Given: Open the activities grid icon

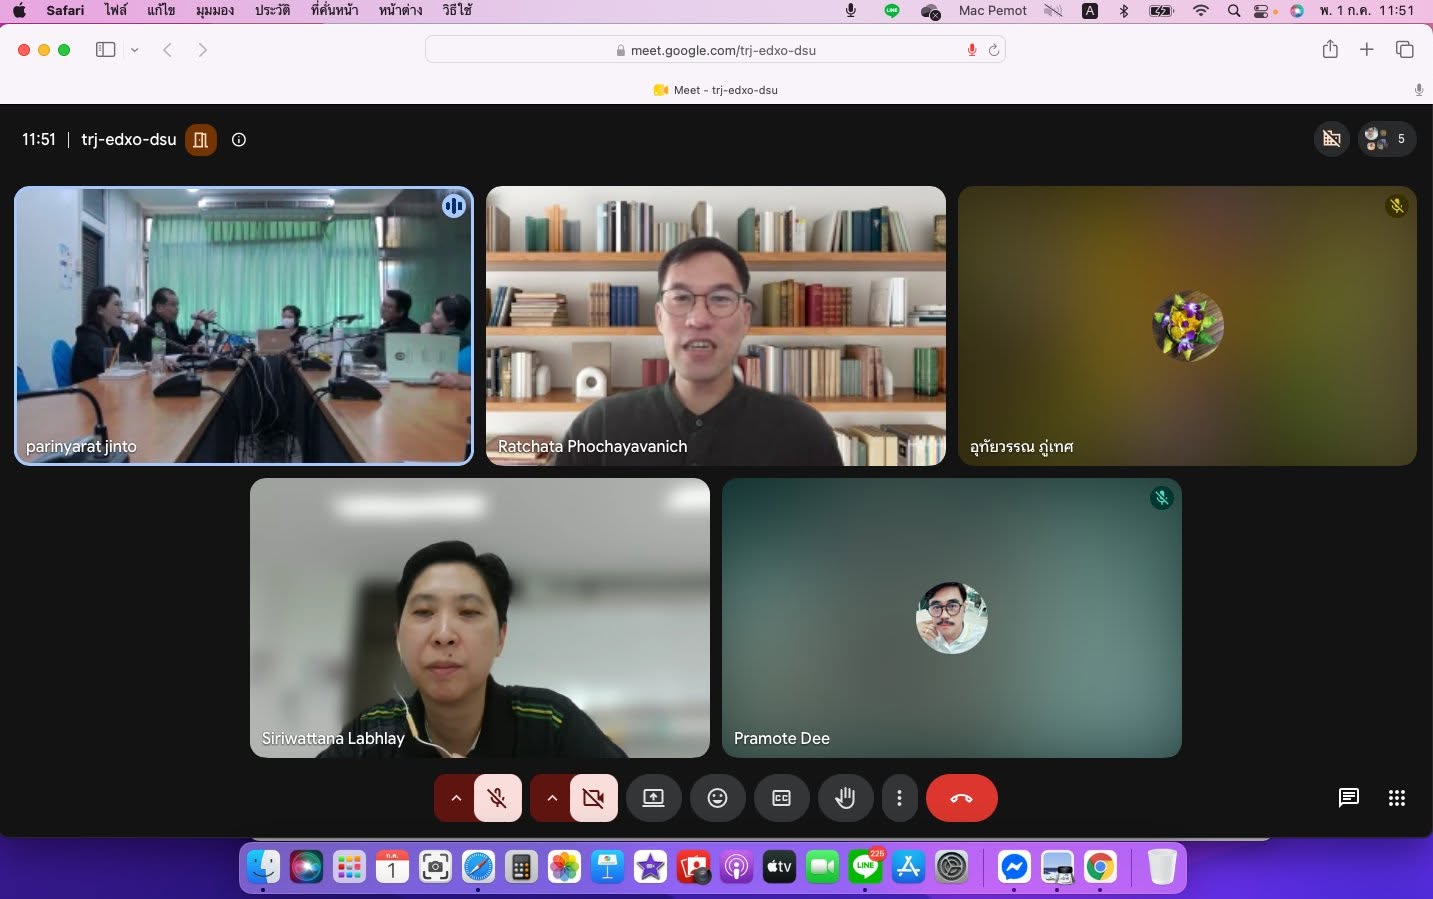Looking at the screenshot, I should 1397,798.
